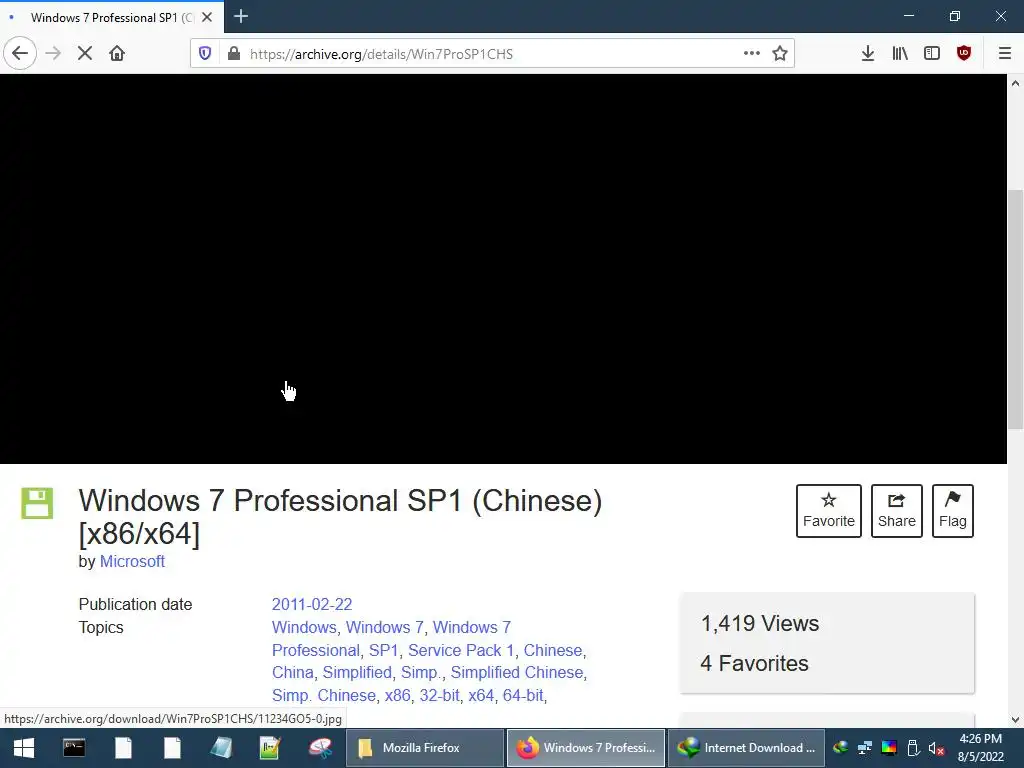
Task: Open the 32-bit topic link
Action: (439, 696)
